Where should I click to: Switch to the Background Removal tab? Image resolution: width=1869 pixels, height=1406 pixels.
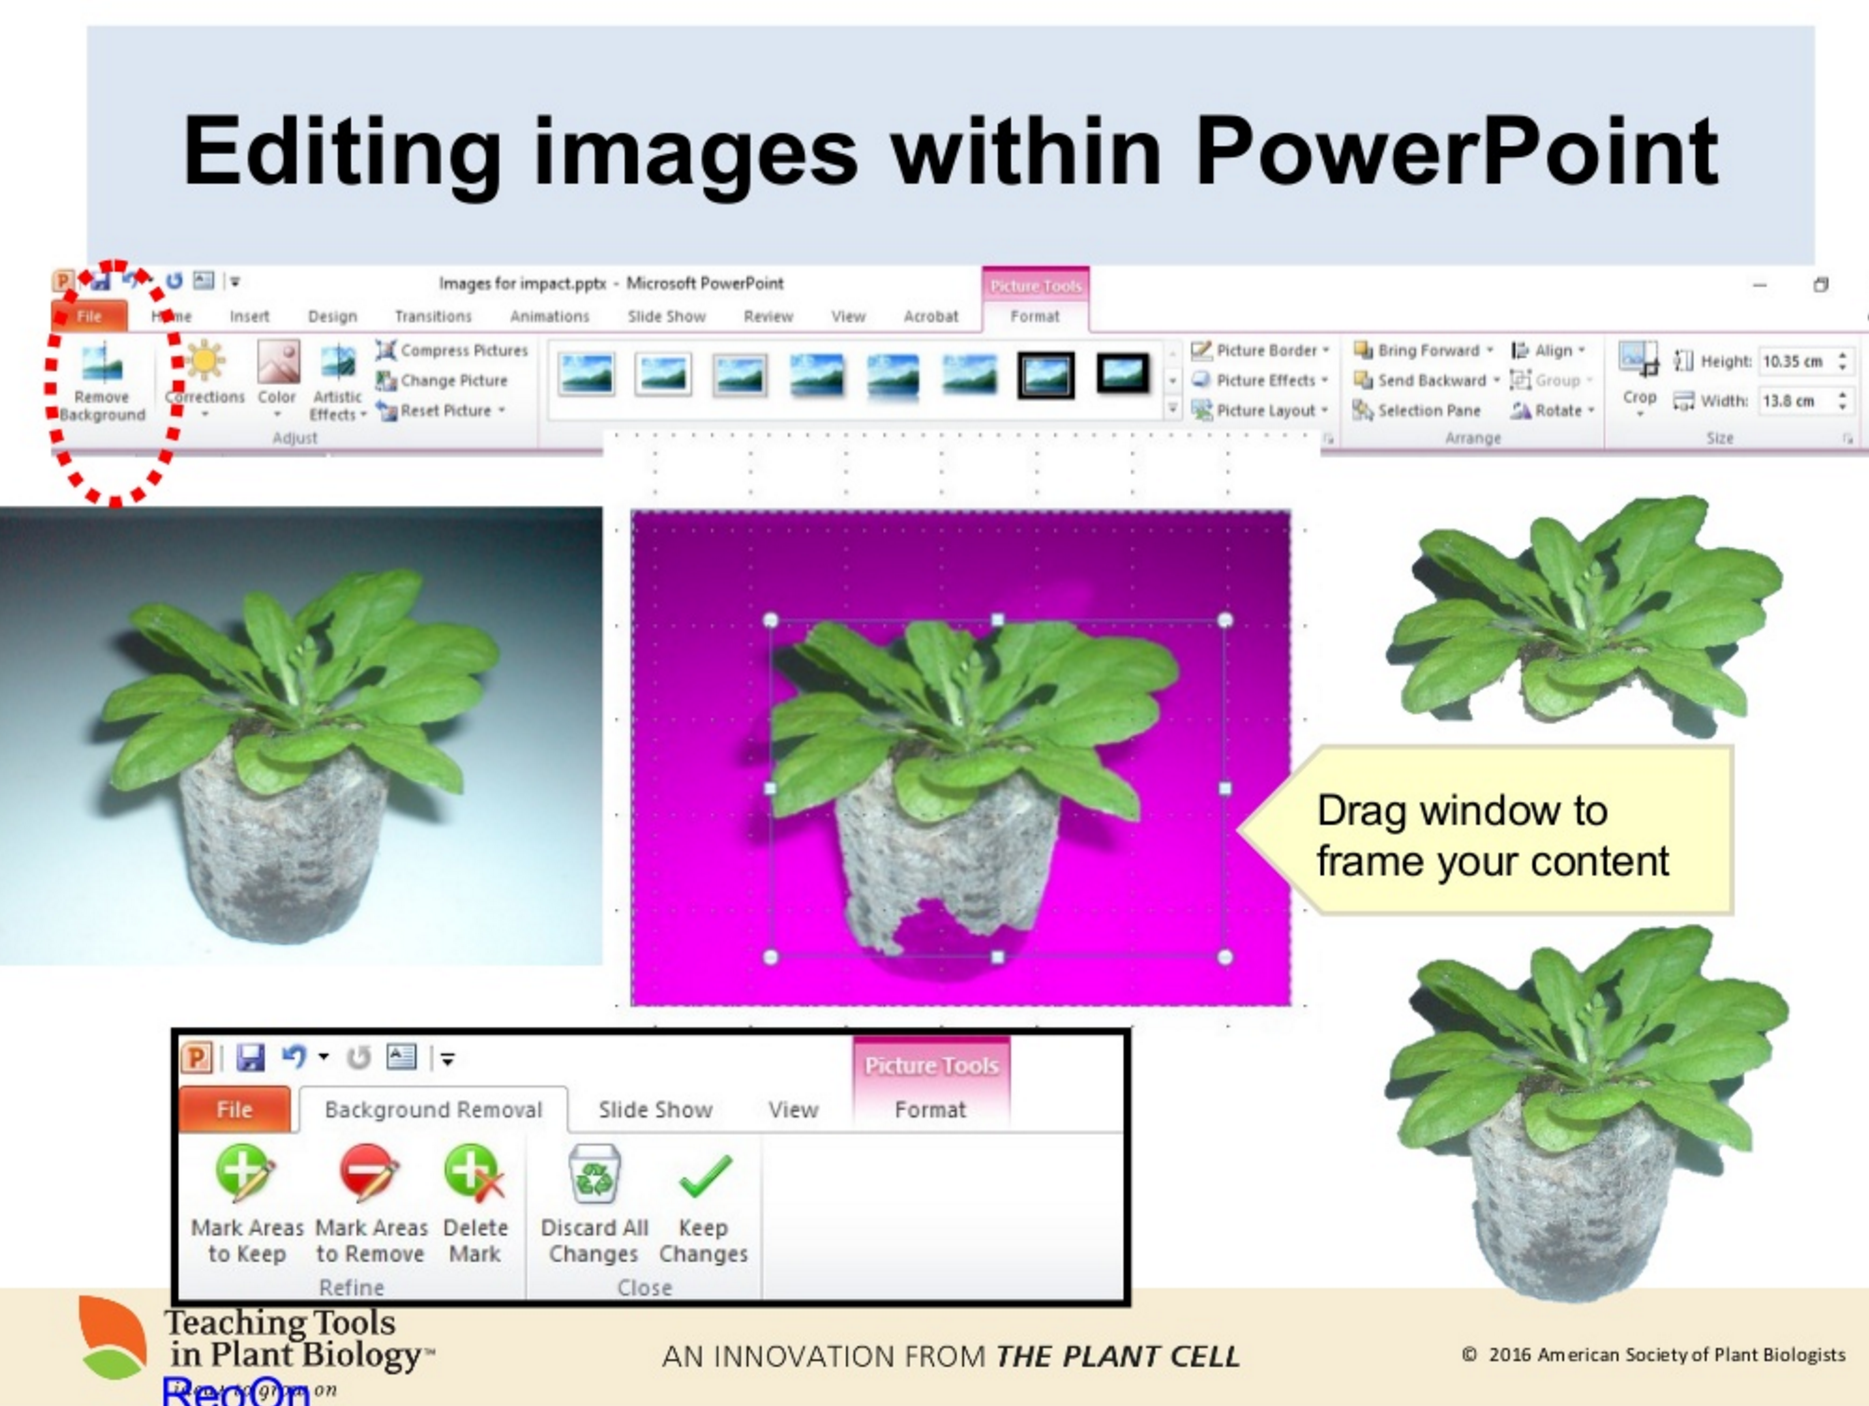(433, 1110)
